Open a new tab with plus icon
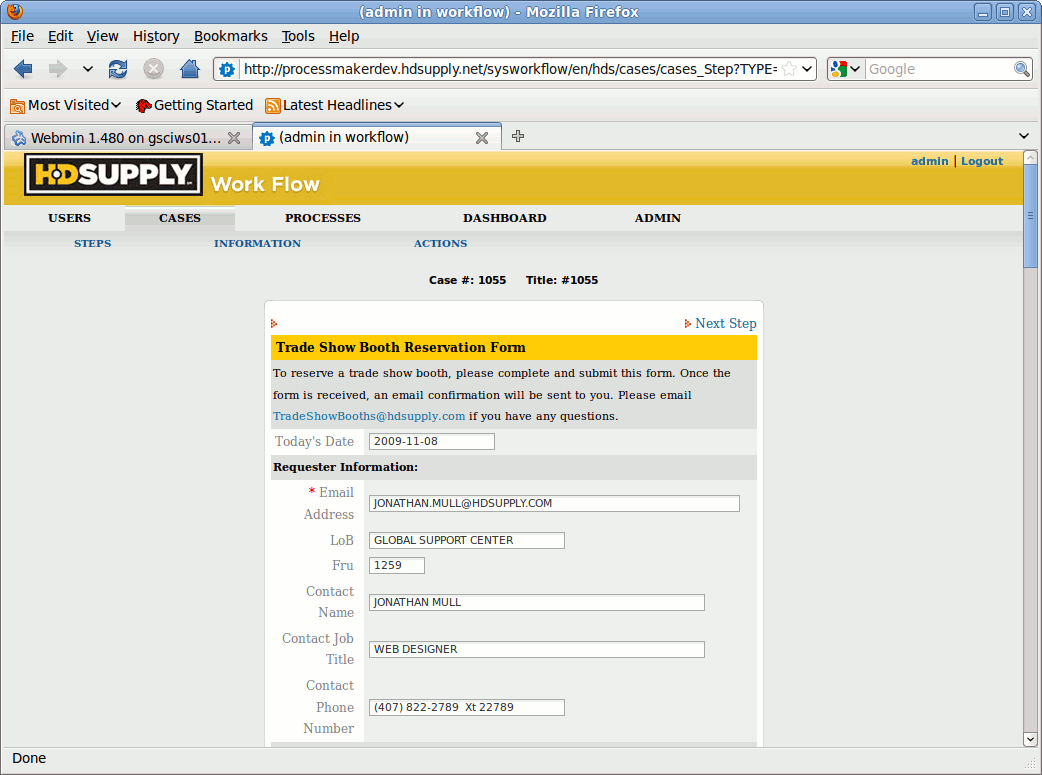Viewport: 1042px width, 775px height. click(x=518, y=136)
